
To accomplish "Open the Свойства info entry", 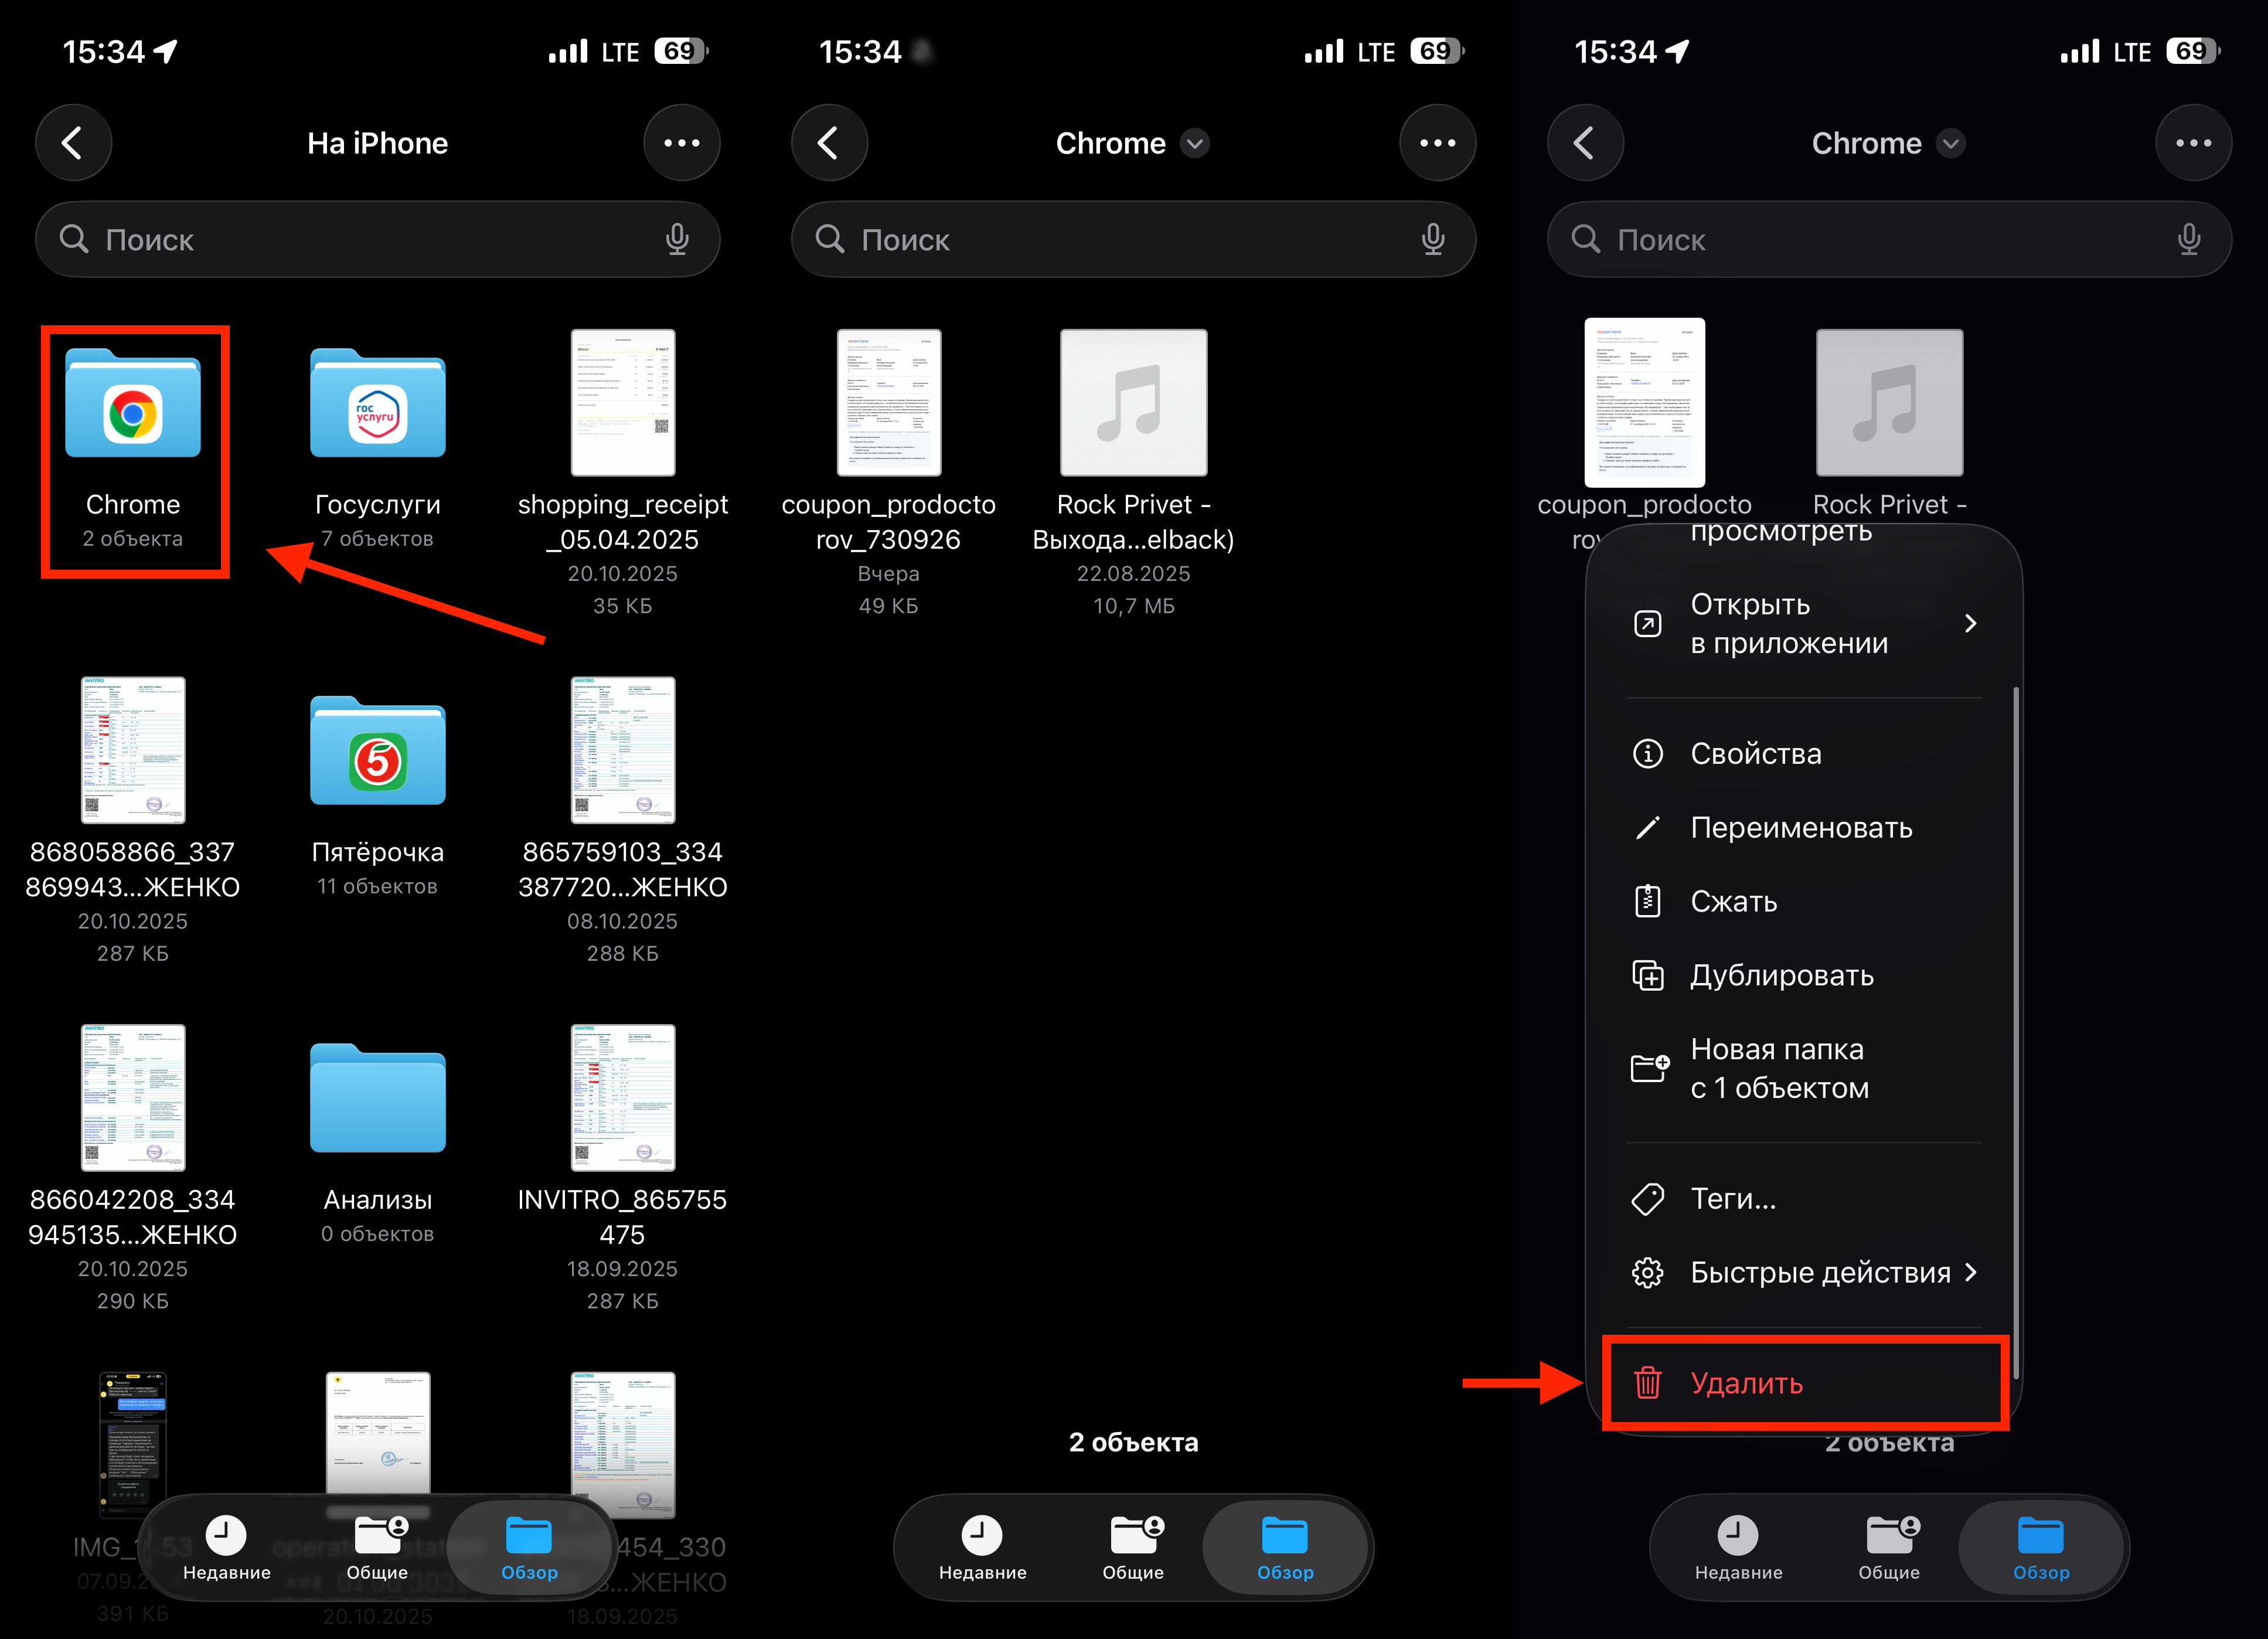I will (x=1755, y=753).
